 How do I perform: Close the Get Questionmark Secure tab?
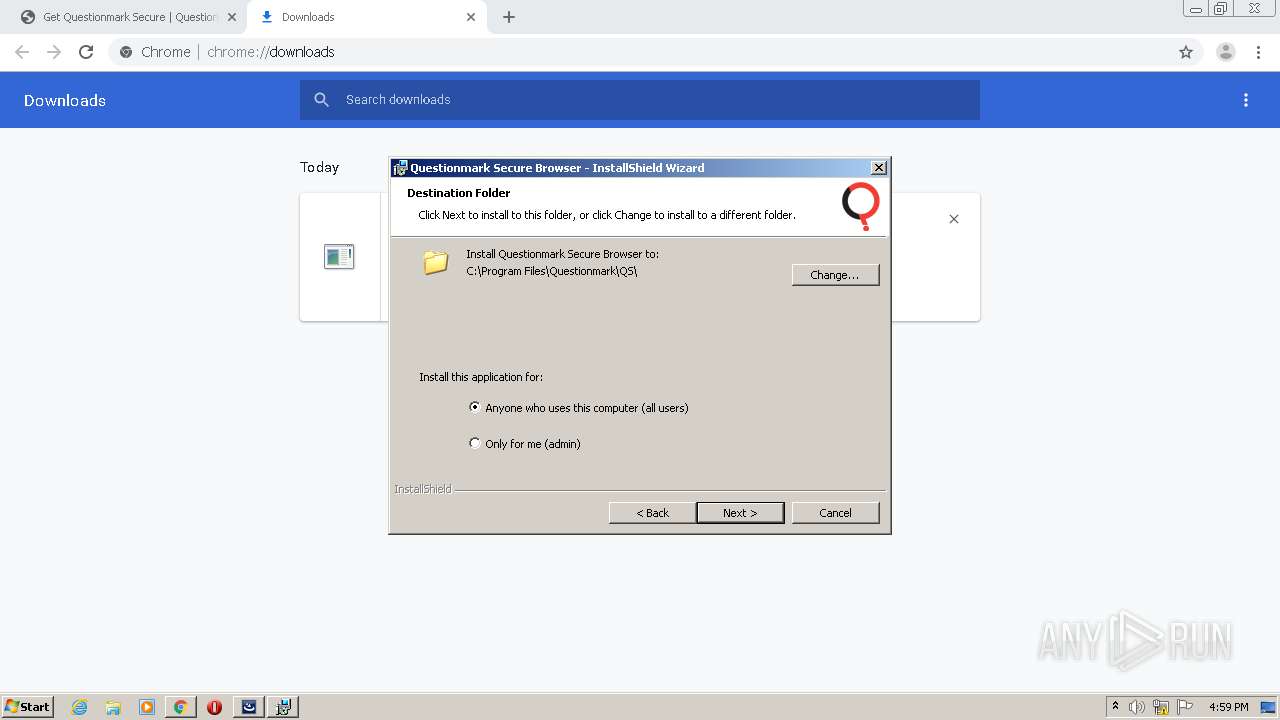click(x=231, y=17)
